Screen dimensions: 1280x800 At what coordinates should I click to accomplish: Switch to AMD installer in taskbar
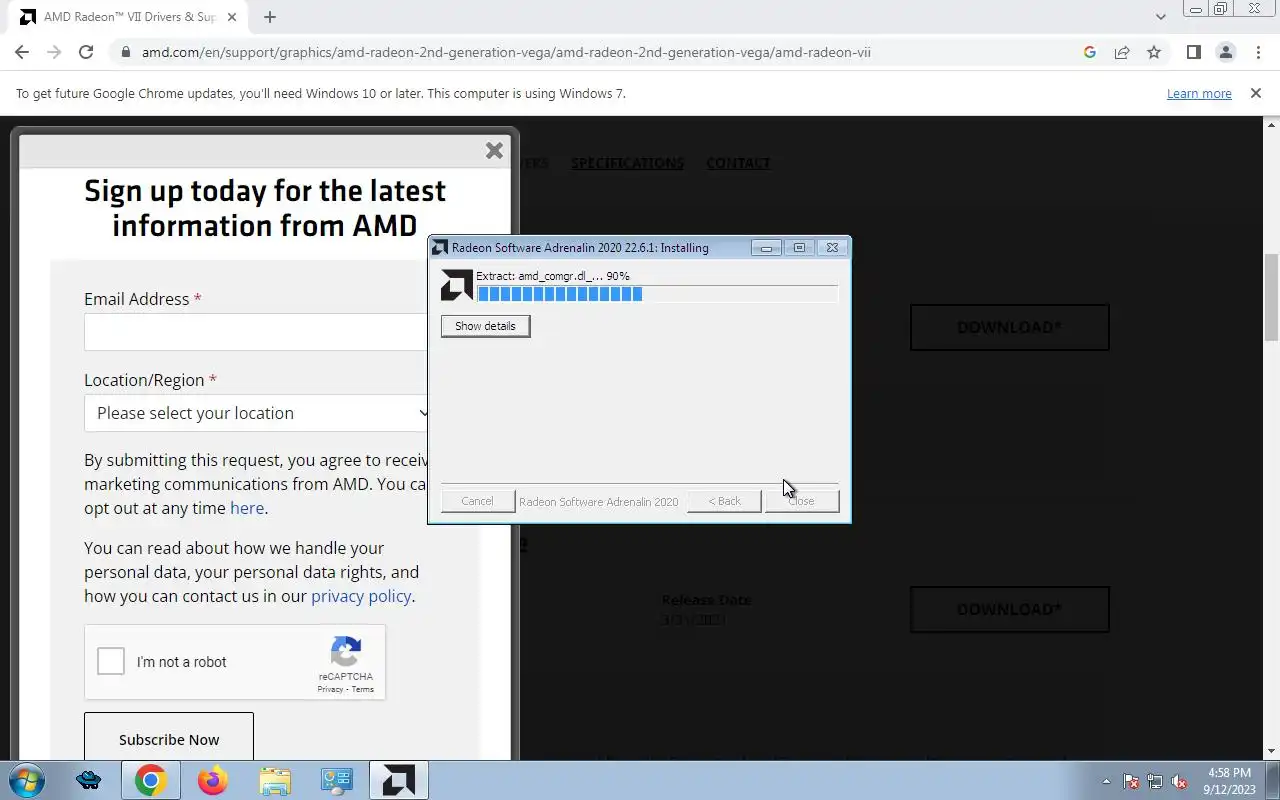pyautogui.click(x=398, y=780)
